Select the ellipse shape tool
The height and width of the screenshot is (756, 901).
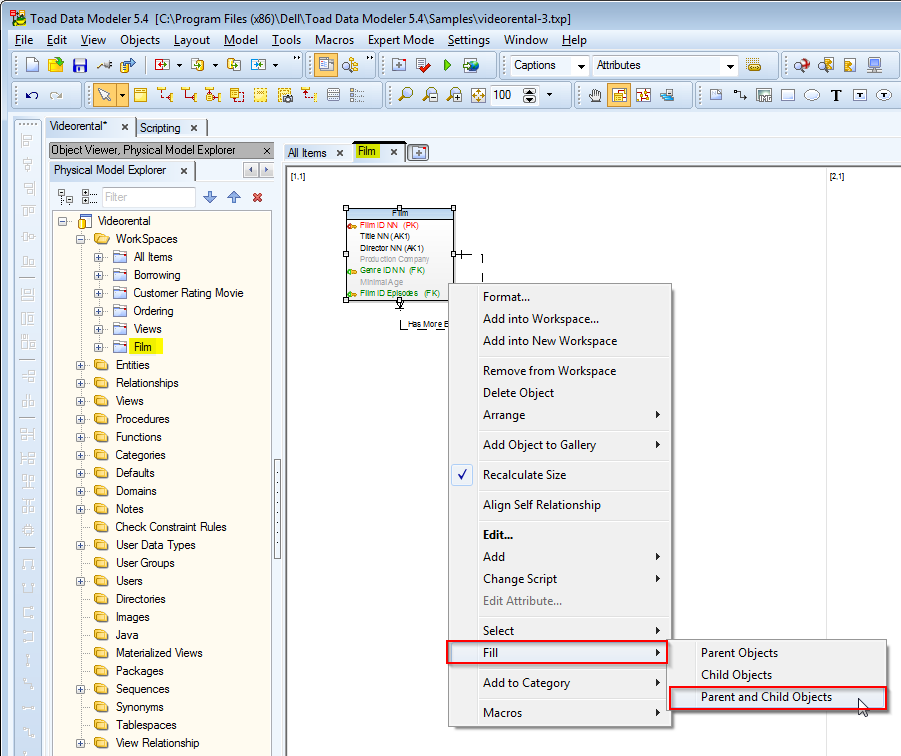pos(811,95)
